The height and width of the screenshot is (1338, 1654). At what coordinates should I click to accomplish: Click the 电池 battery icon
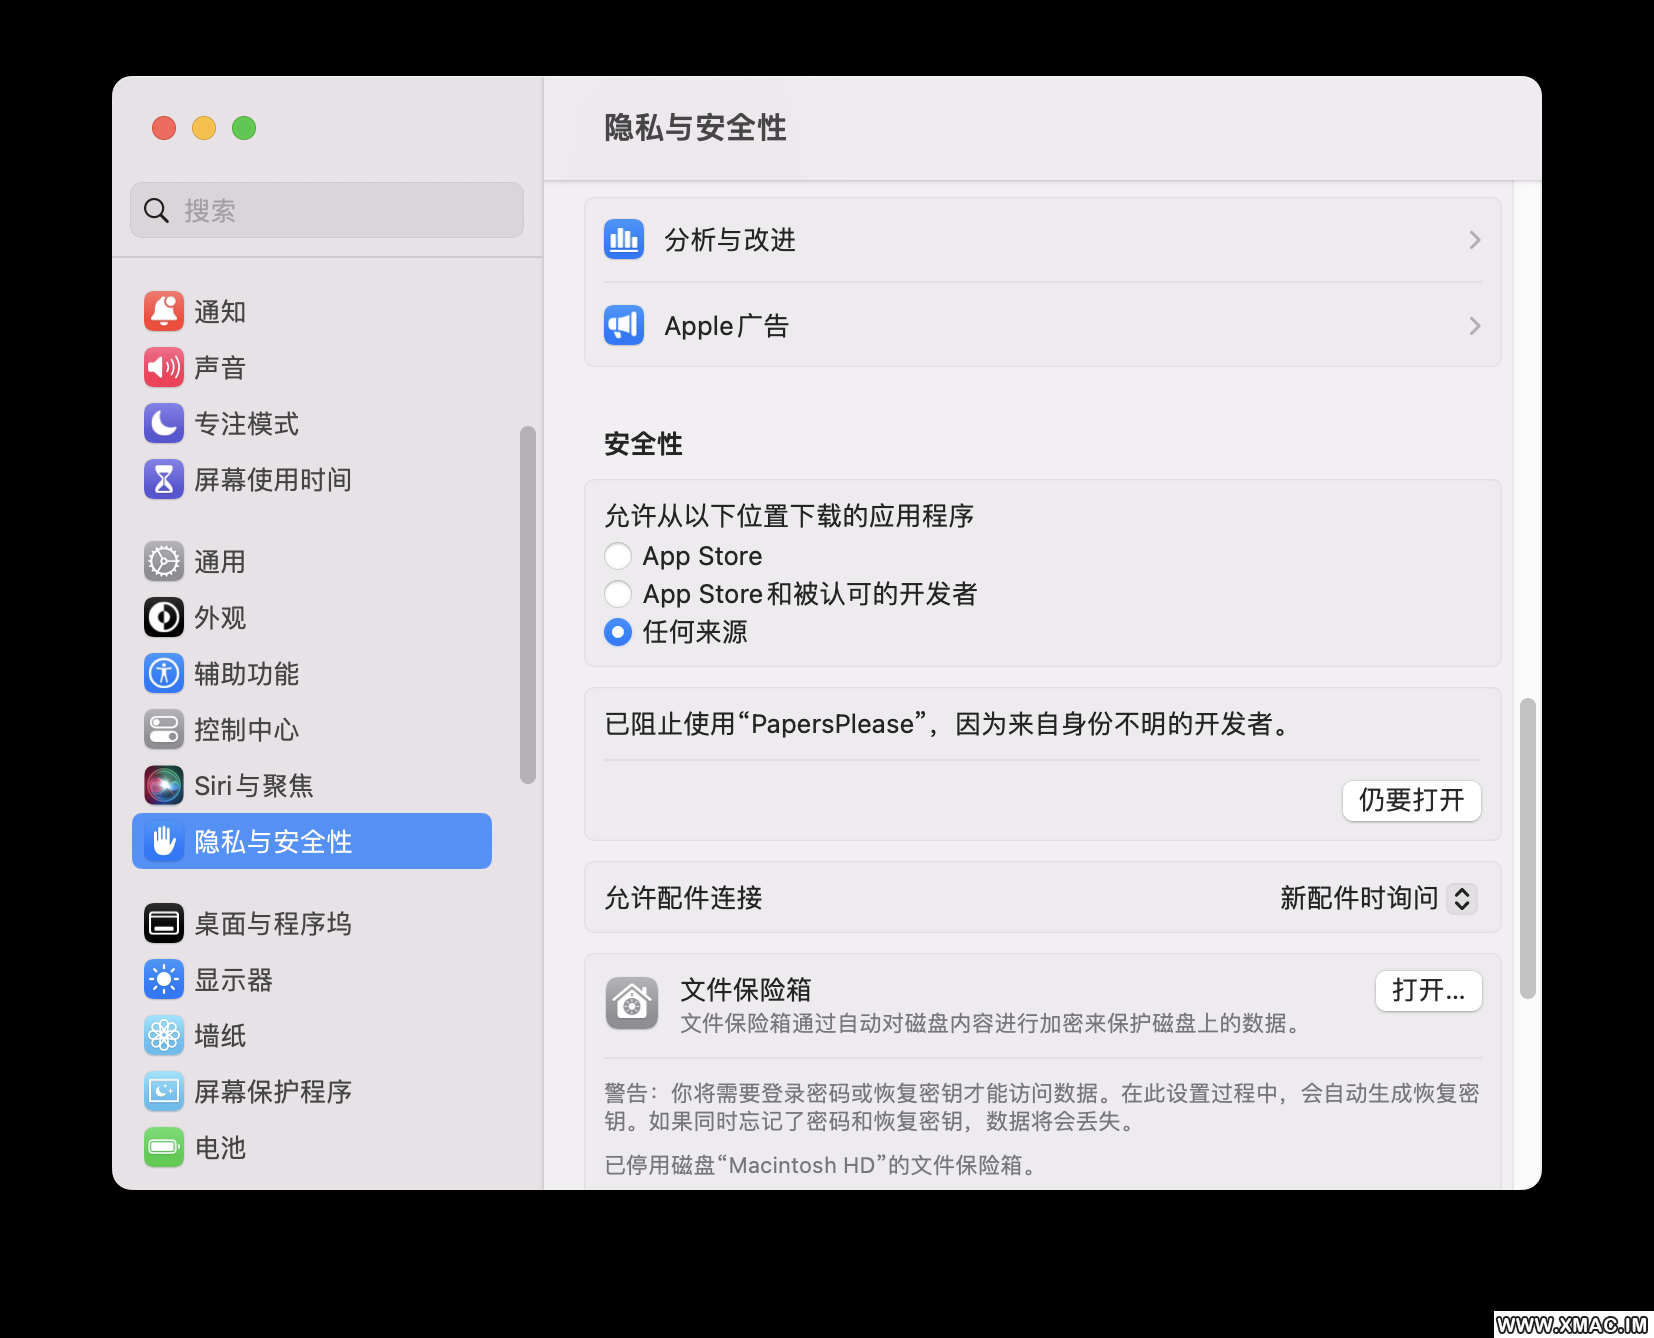[x=164, y=1147]
